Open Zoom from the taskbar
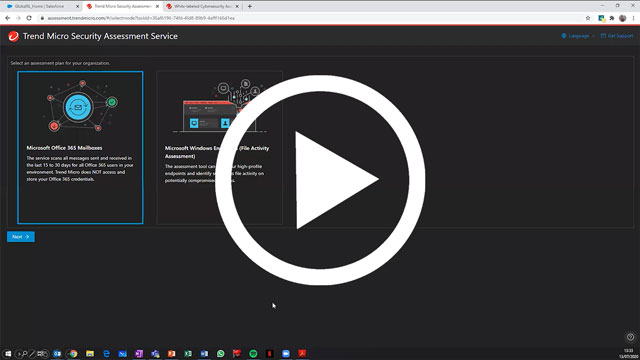This screenshot has height=360, width=640. tap(286, 353)
